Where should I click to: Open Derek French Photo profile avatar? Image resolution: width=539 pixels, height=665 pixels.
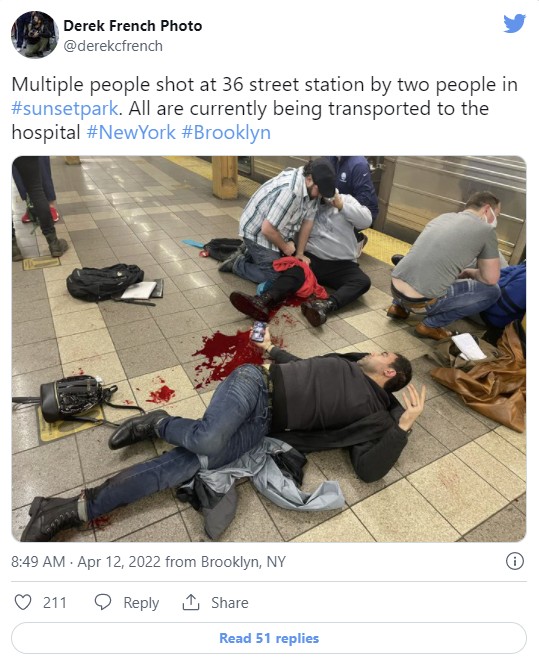[x=34, y=34]
